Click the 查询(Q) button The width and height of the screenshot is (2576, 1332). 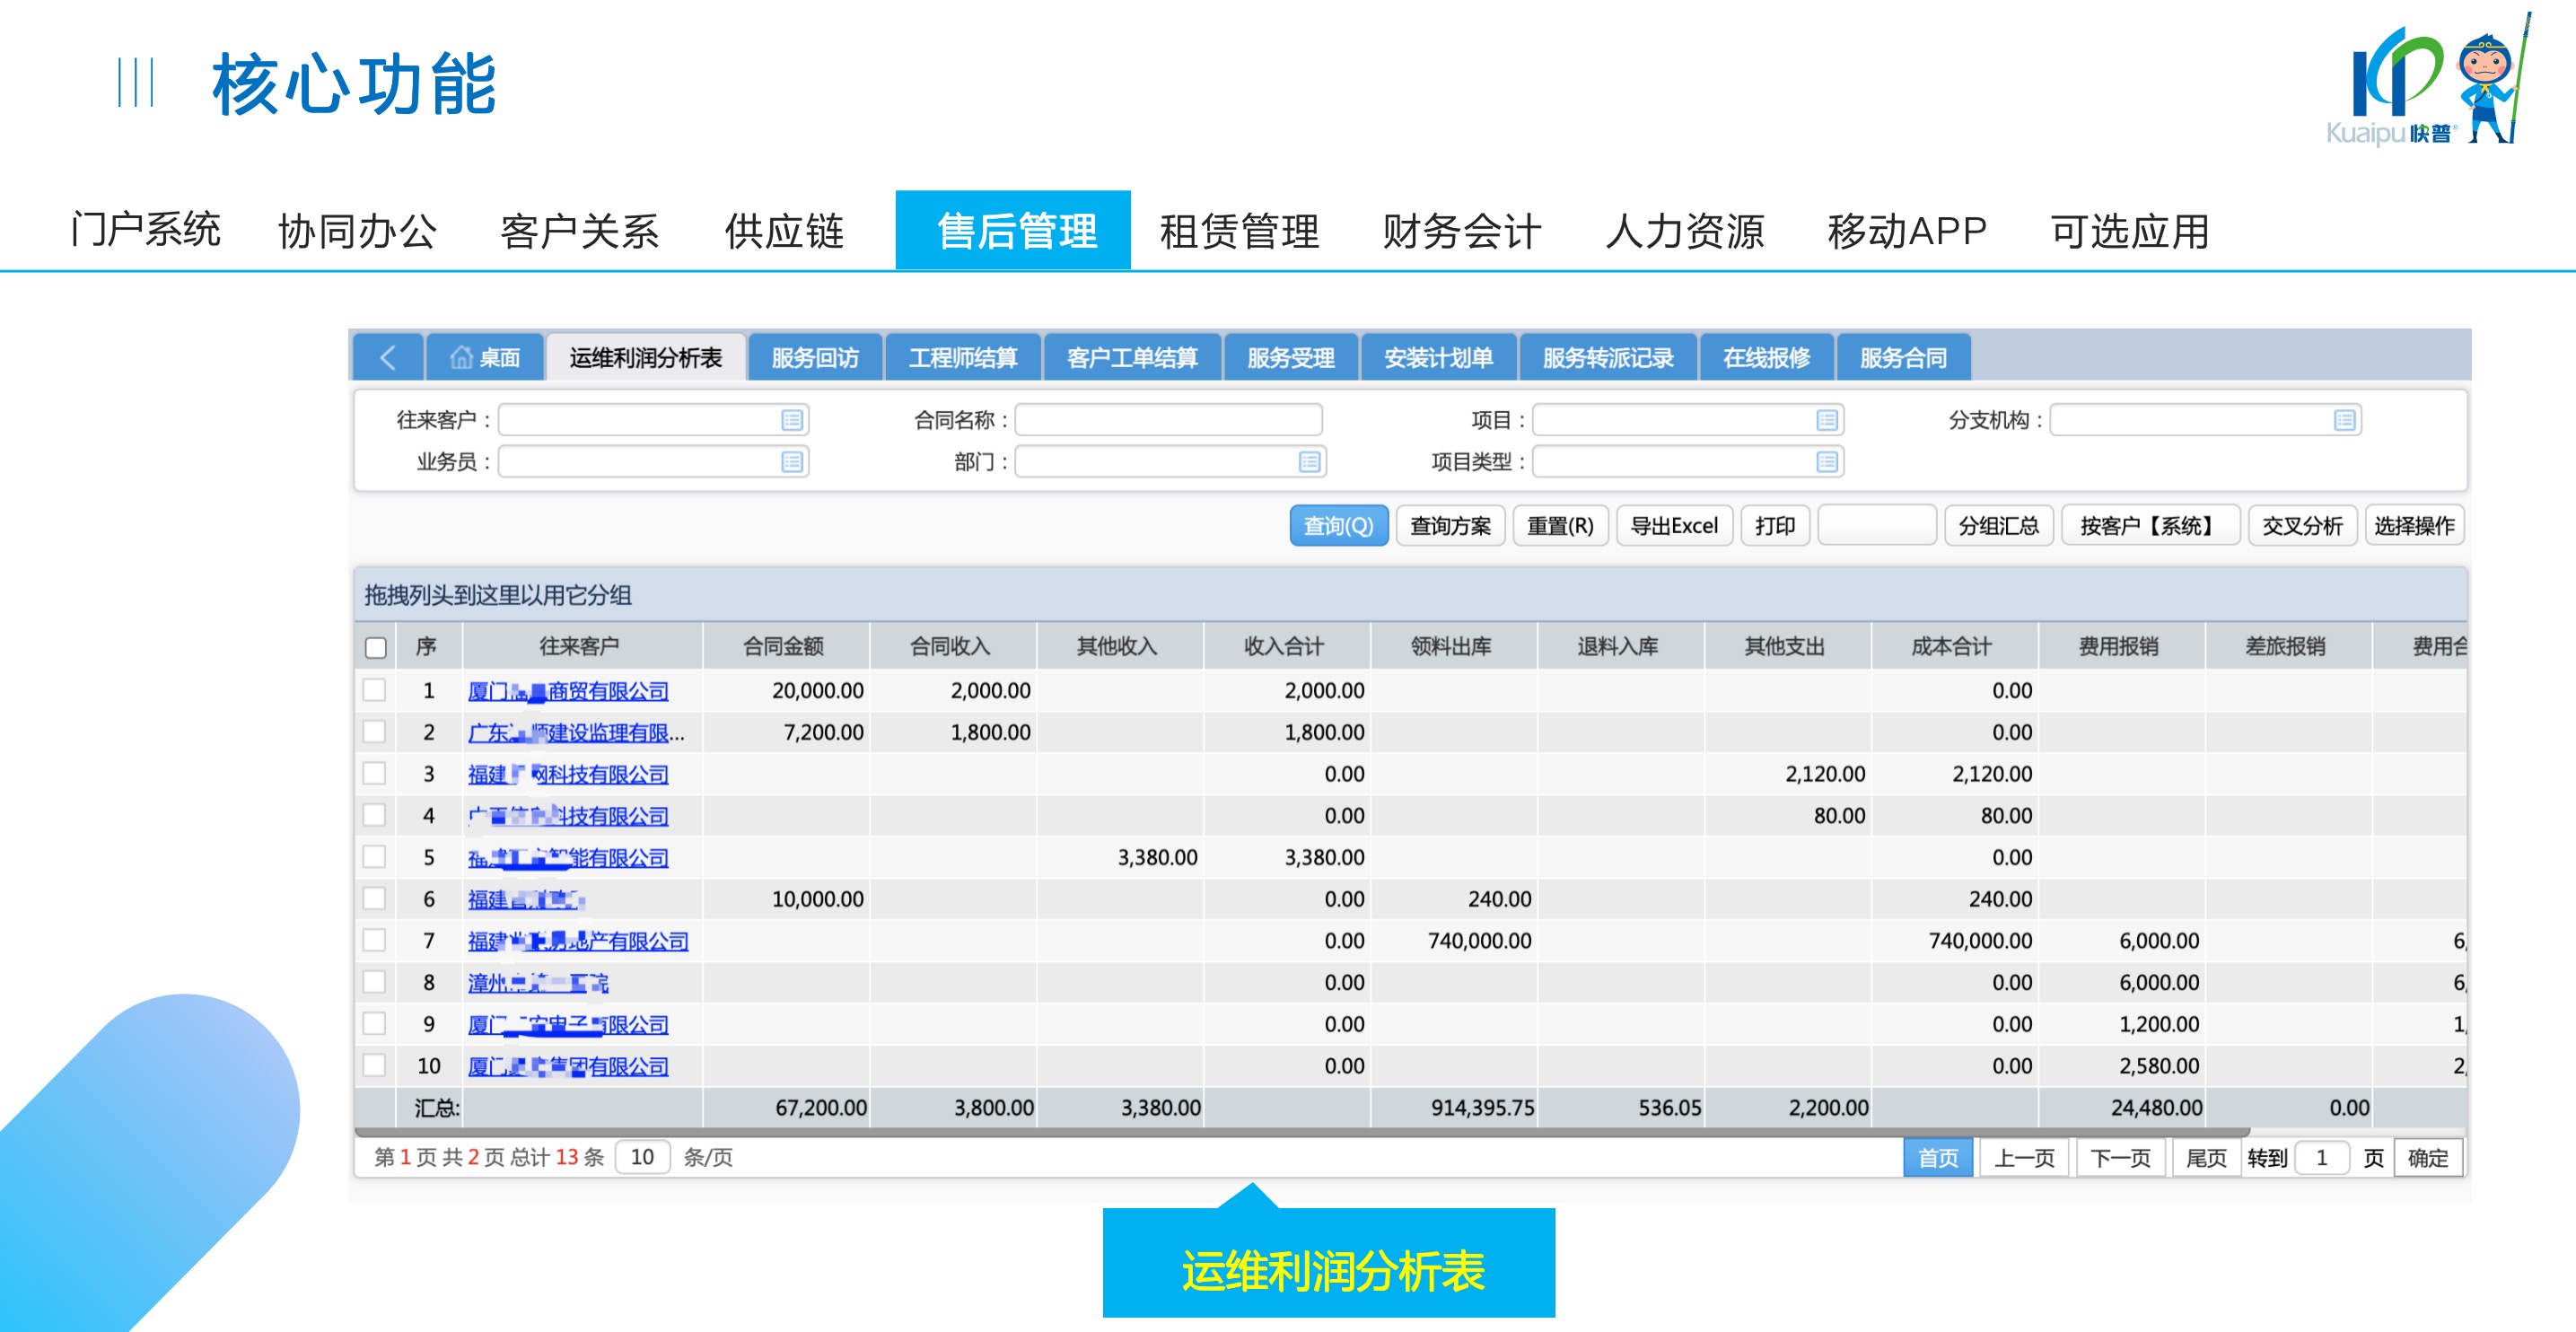click(x=1337, y=525)
